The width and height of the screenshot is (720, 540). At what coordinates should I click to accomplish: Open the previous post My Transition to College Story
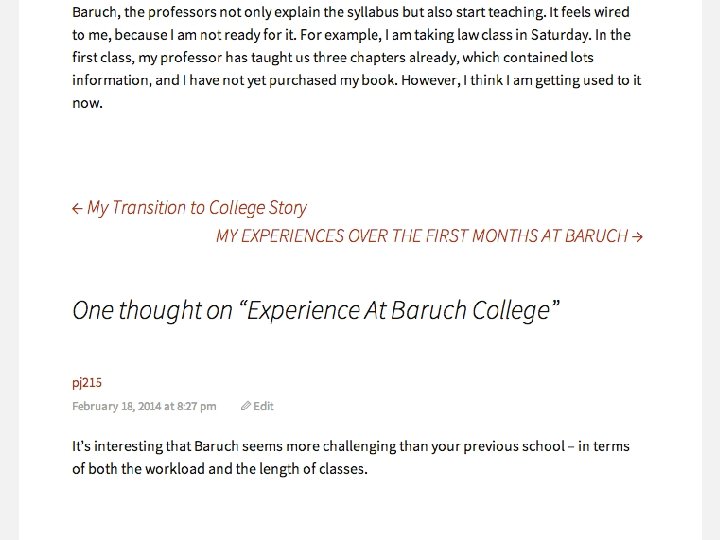coord(189,208)
